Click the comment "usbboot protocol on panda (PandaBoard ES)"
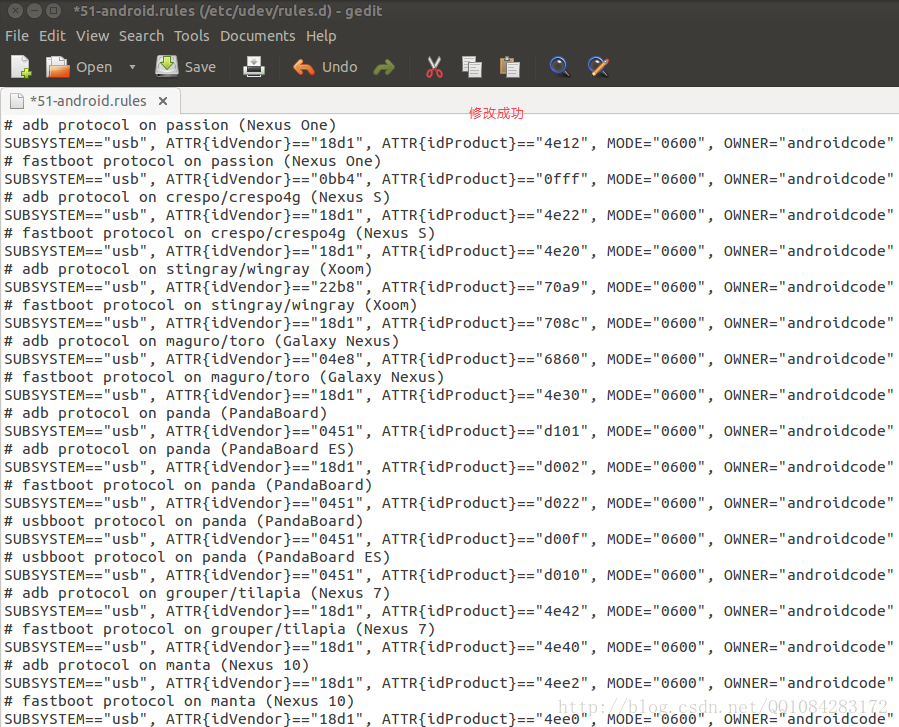The height and width of the screenshot is (727, 899). click(206, 557)
